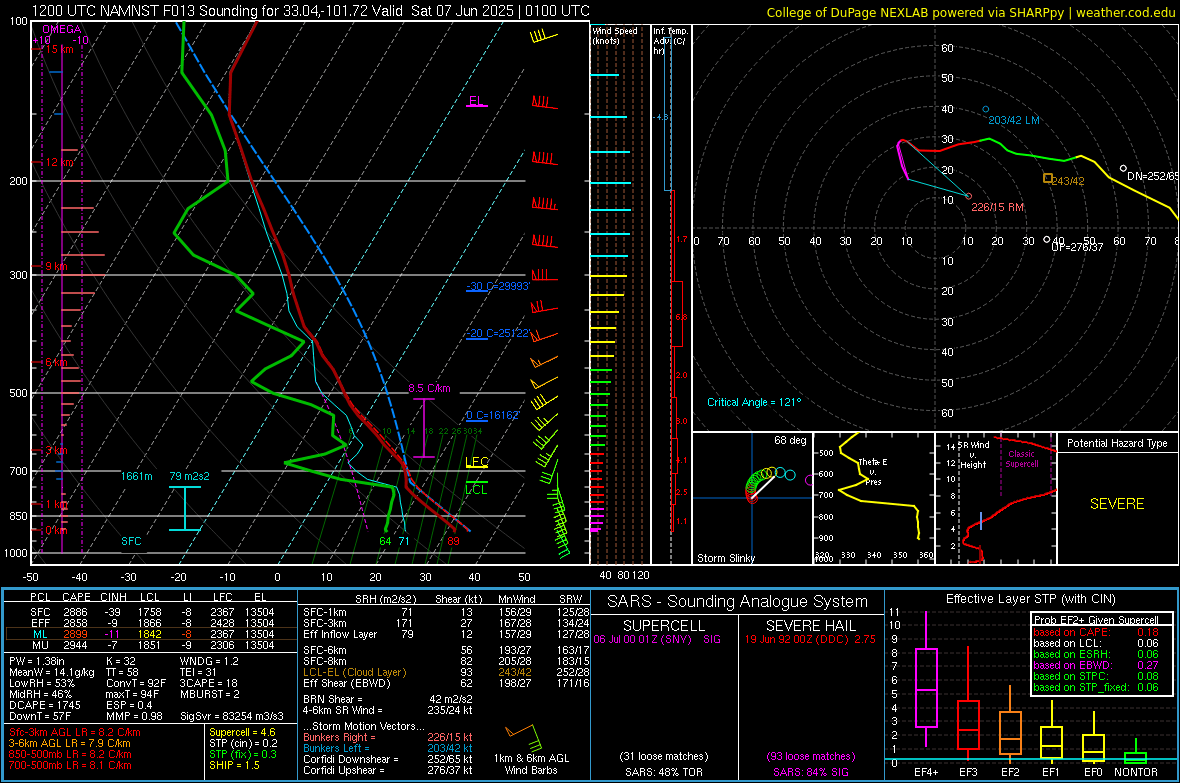
Task: Click the Theta-E v. Pres plot label
Action: (872, 471)
